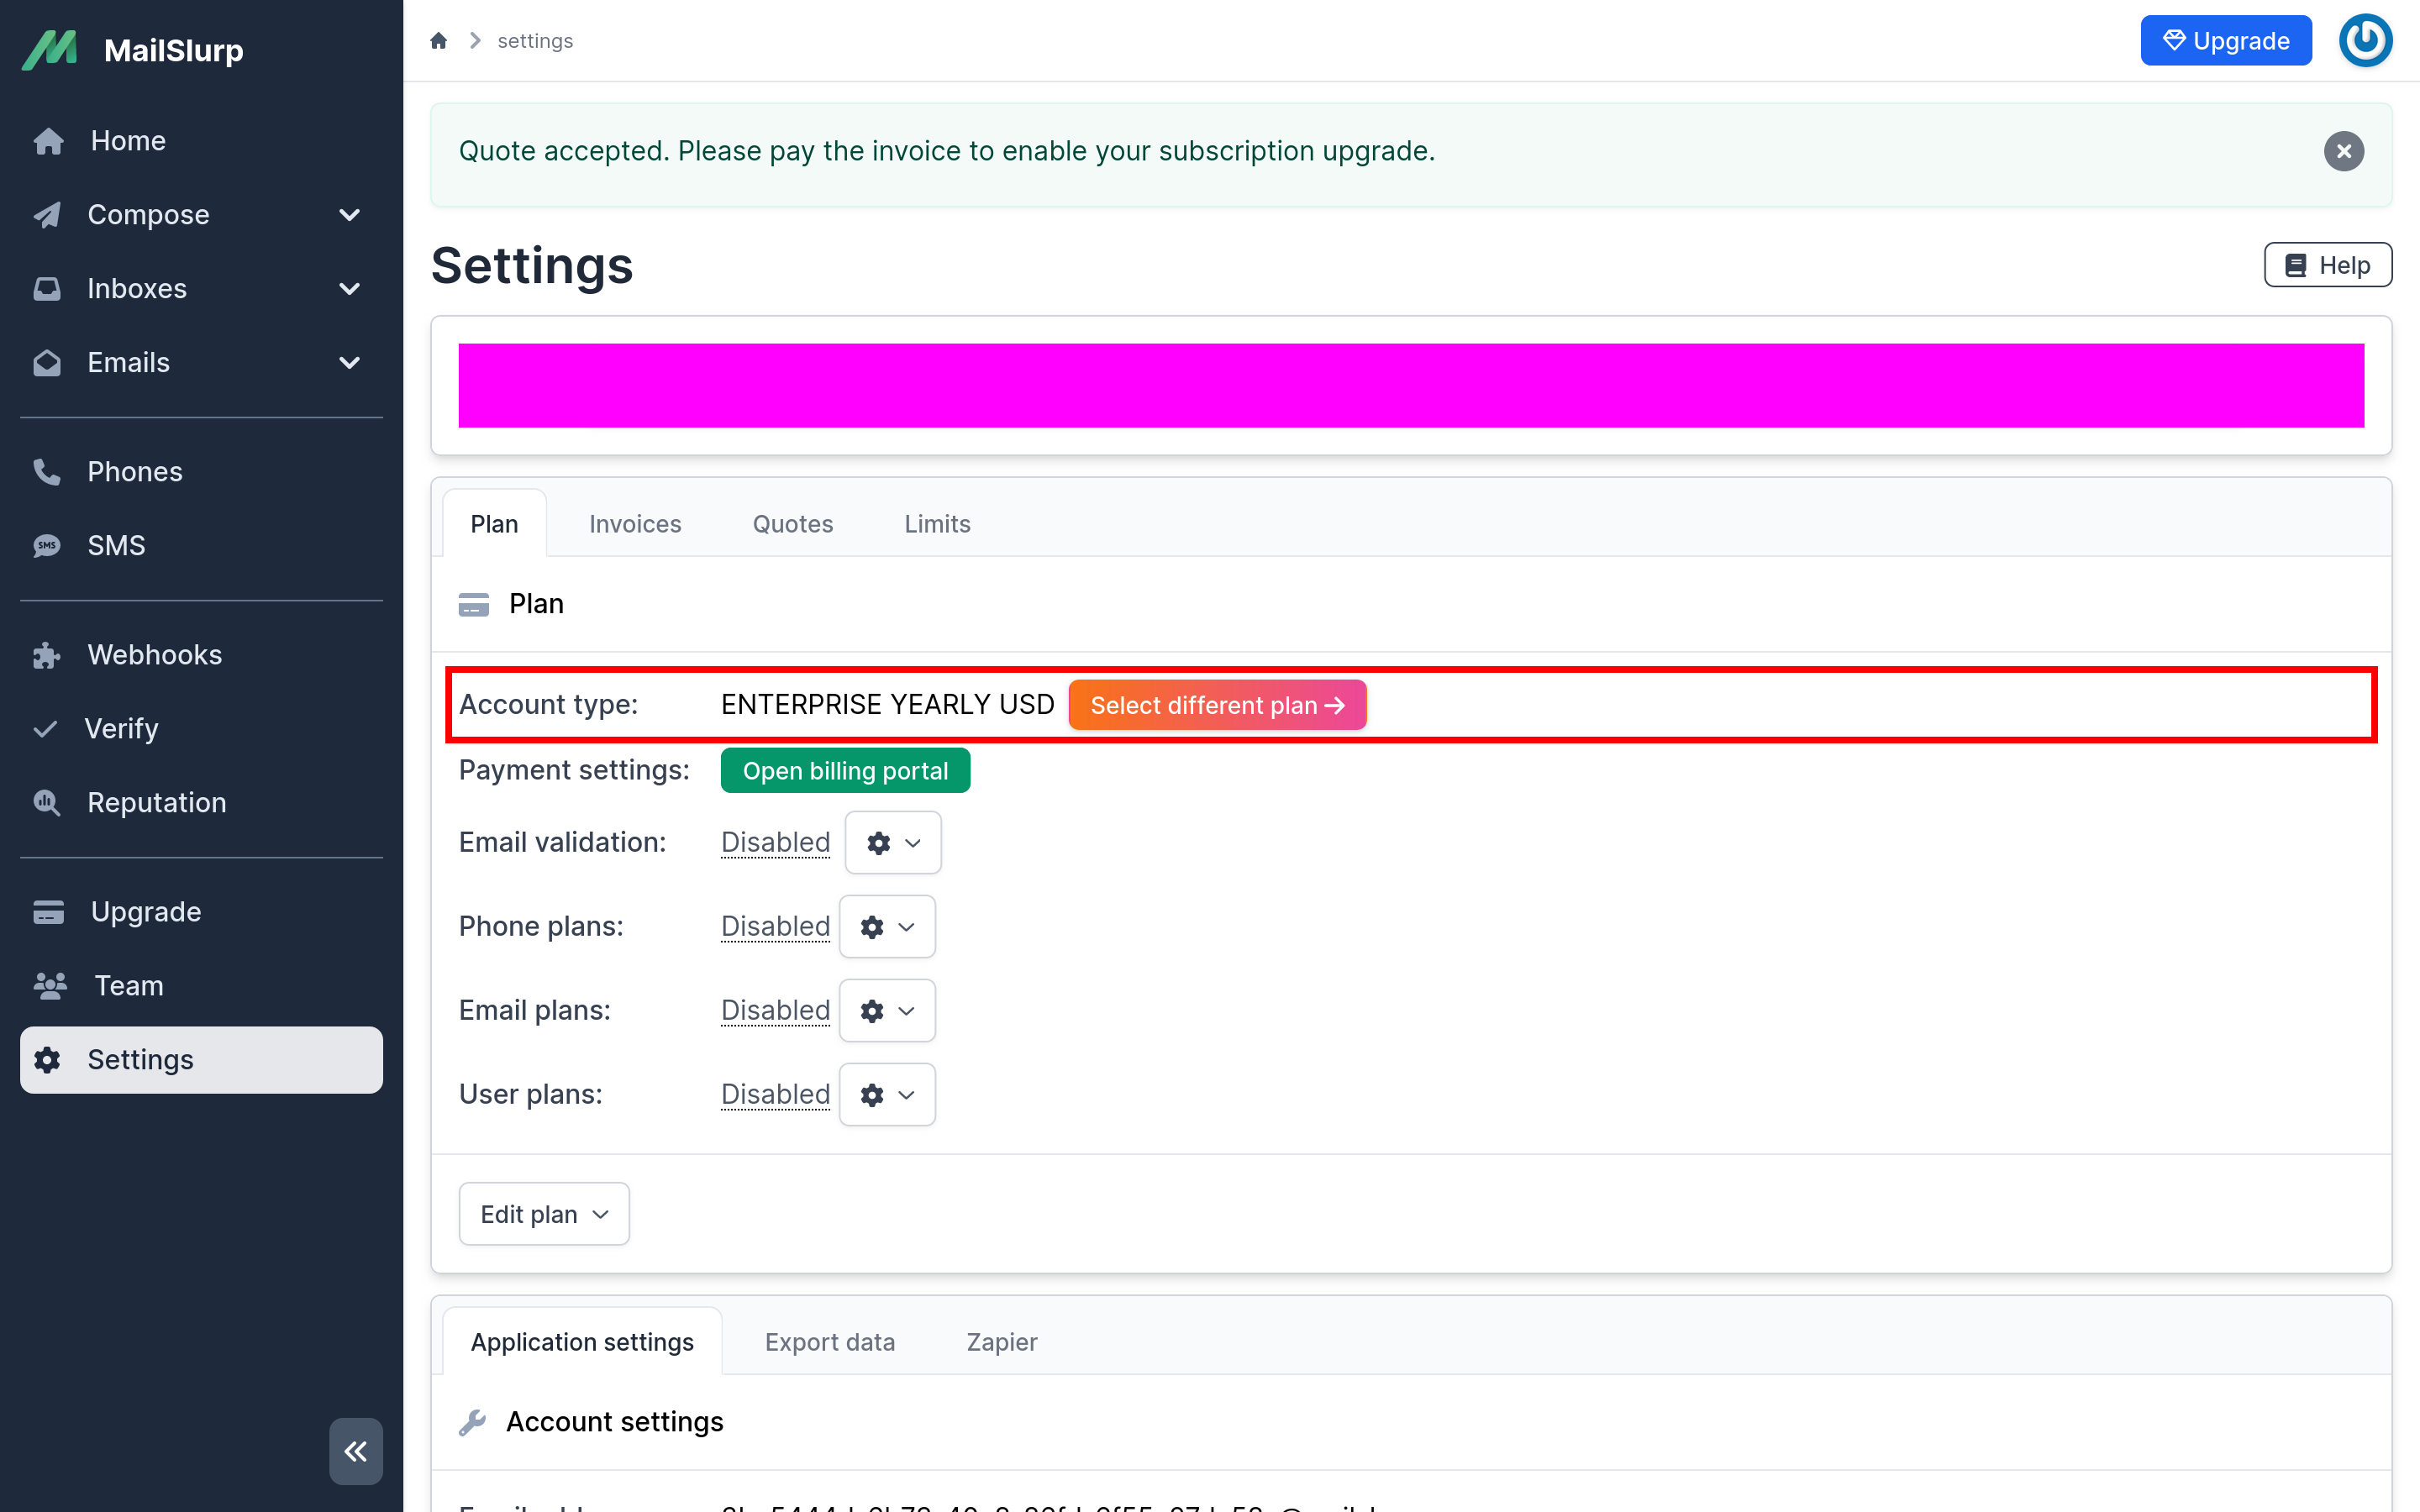This screenshot has height=1512, width=2420.
Task: Click the MailSlurp logo icon
Action: pyautogui.click(x=50, y=50)
